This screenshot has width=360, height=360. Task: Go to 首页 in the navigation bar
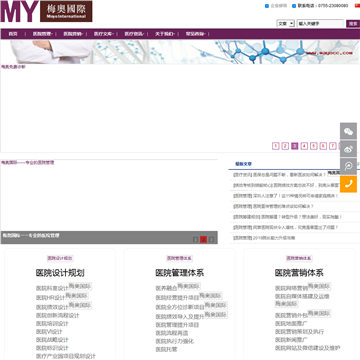[x=13, y=34]
